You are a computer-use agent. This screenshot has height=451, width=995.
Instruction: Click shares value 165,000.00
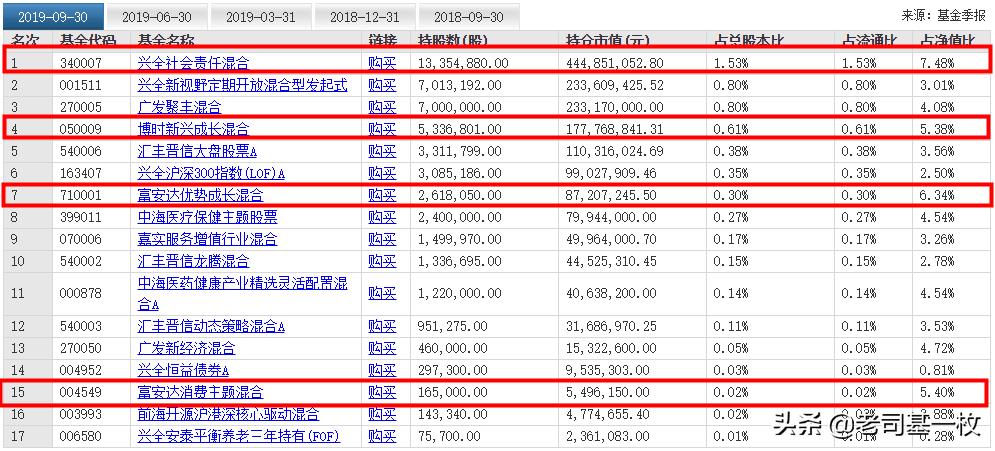pos(452,393)
